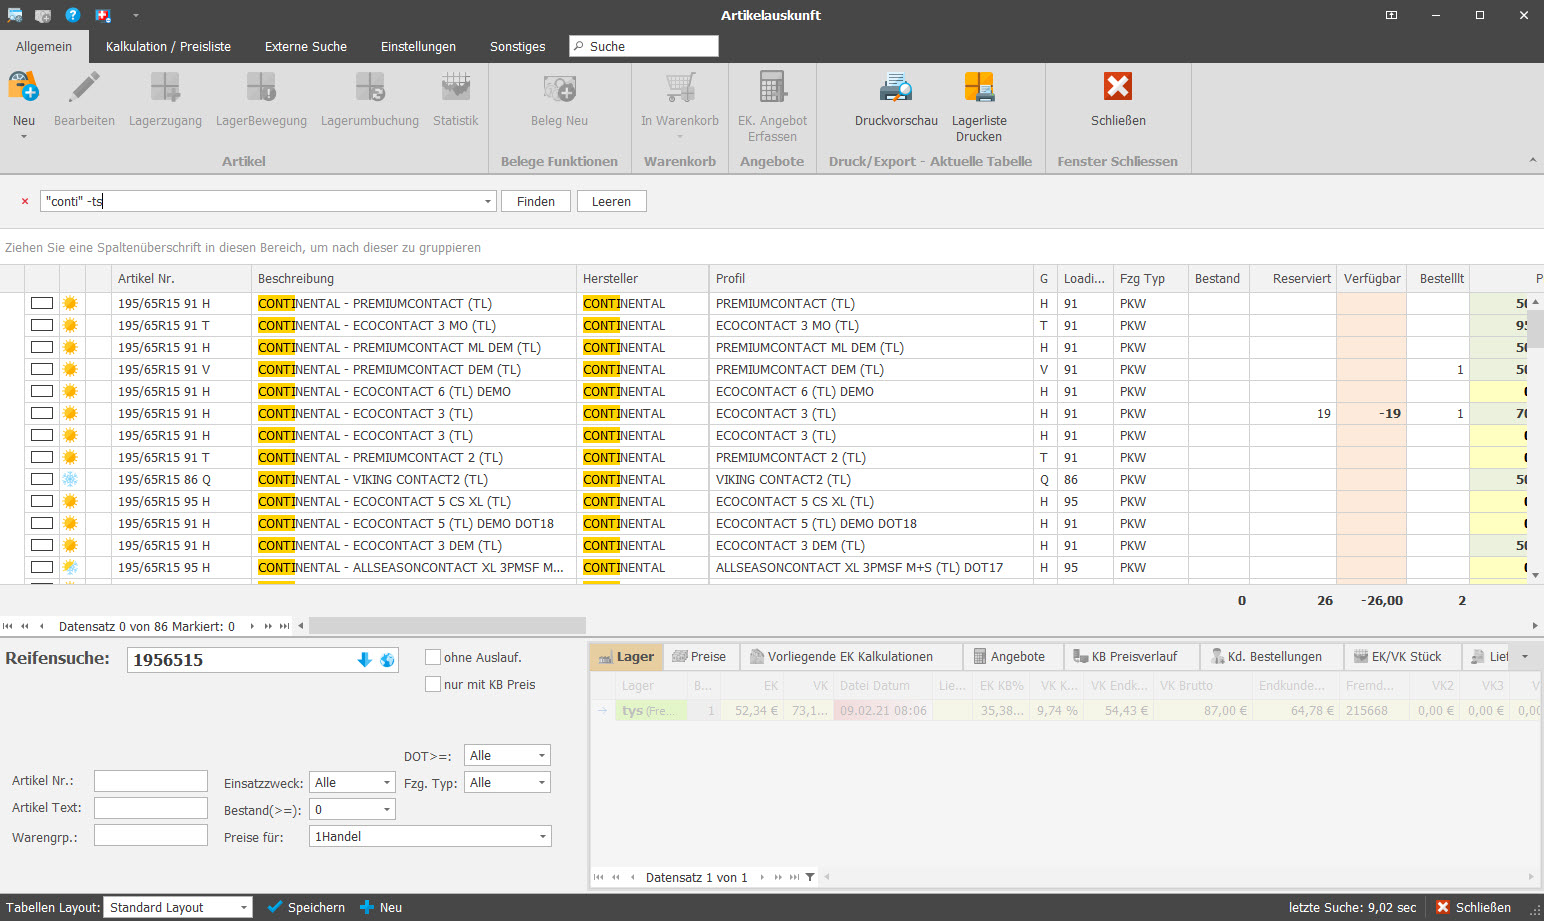Click Schließen in bottom status bar
Screen dimensions: 1544x921
coord(1474,907)
